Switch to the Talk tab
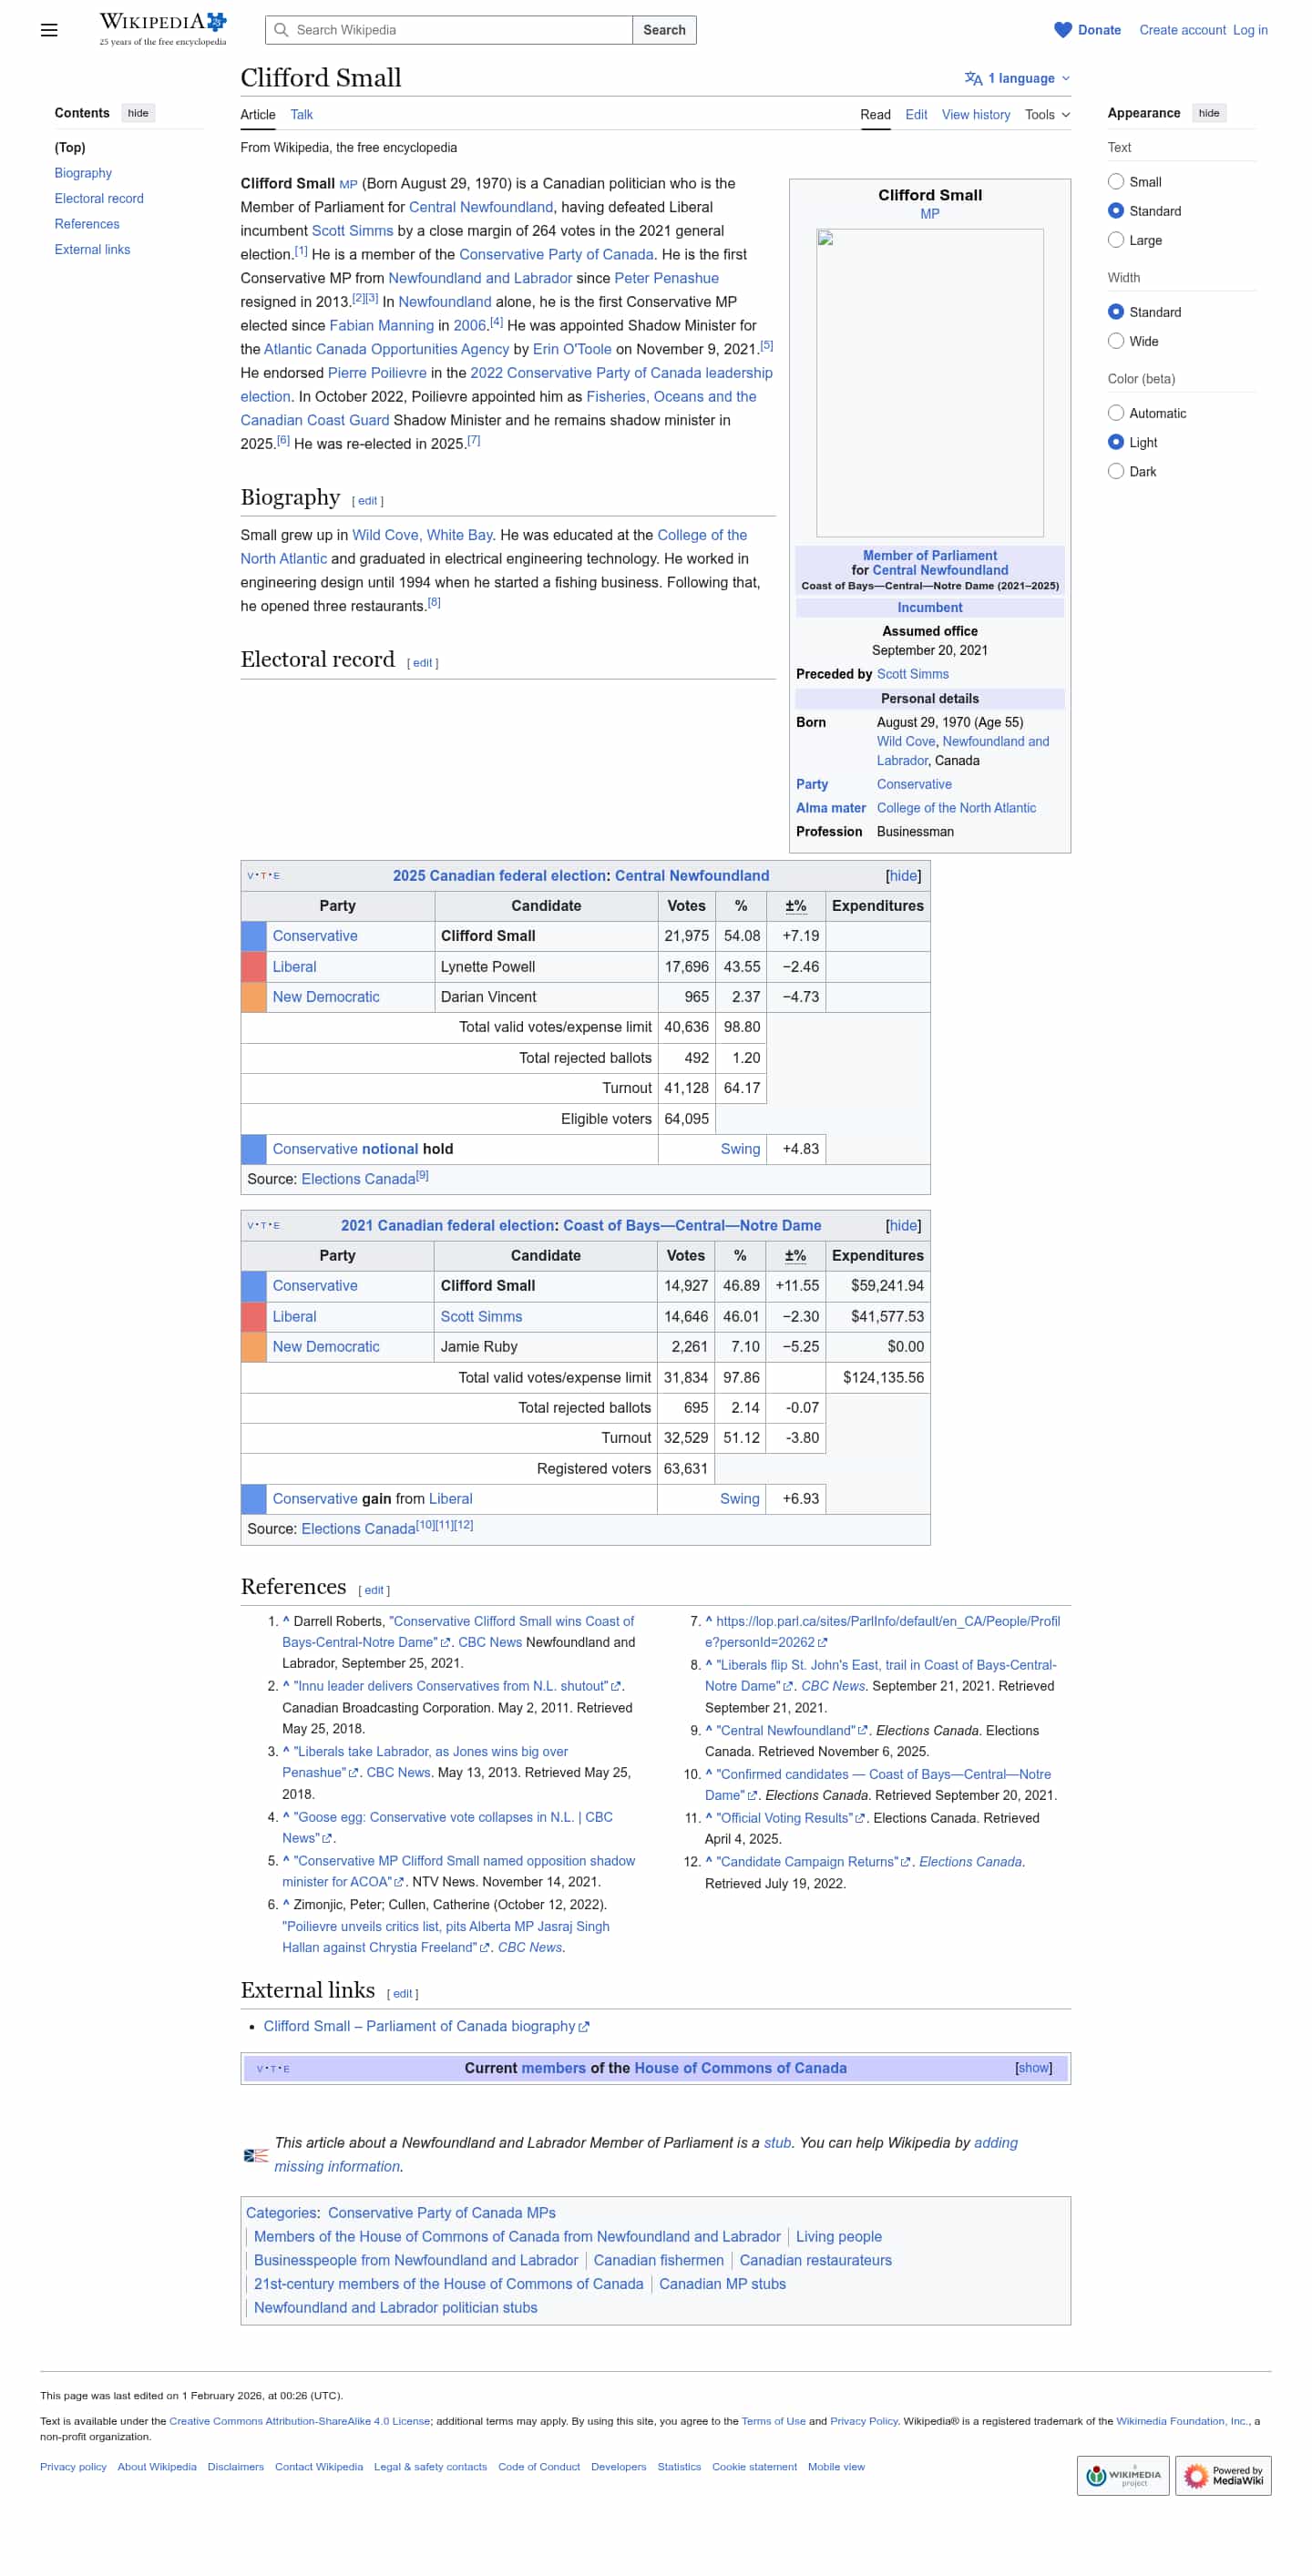This screenshot has height=2576, width=1312. 301,115
